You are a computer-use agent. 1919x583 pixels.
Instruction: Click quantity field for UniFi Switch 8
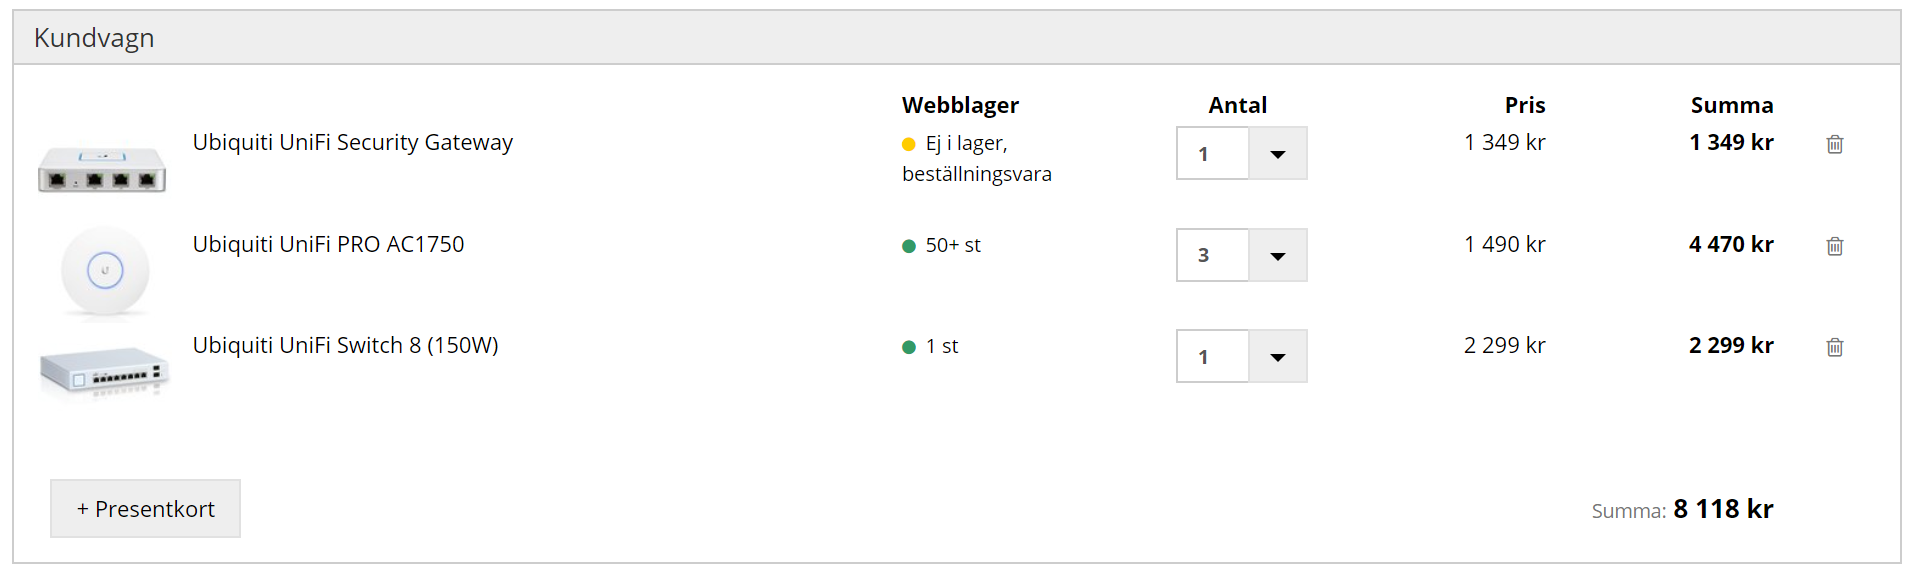click(x=1212, y=357)
